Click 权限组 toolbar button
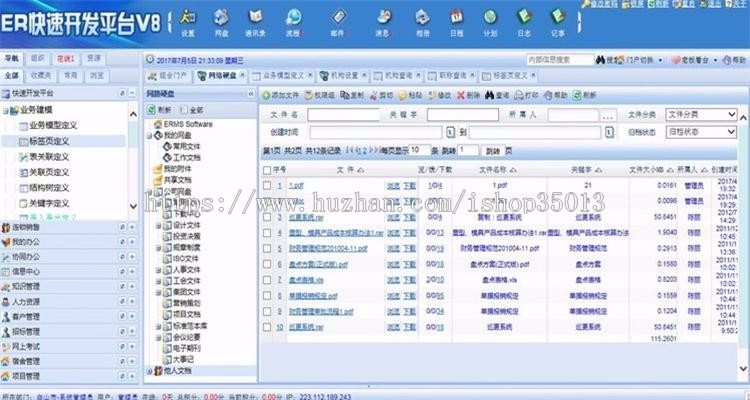 click(x=320, y=95)
